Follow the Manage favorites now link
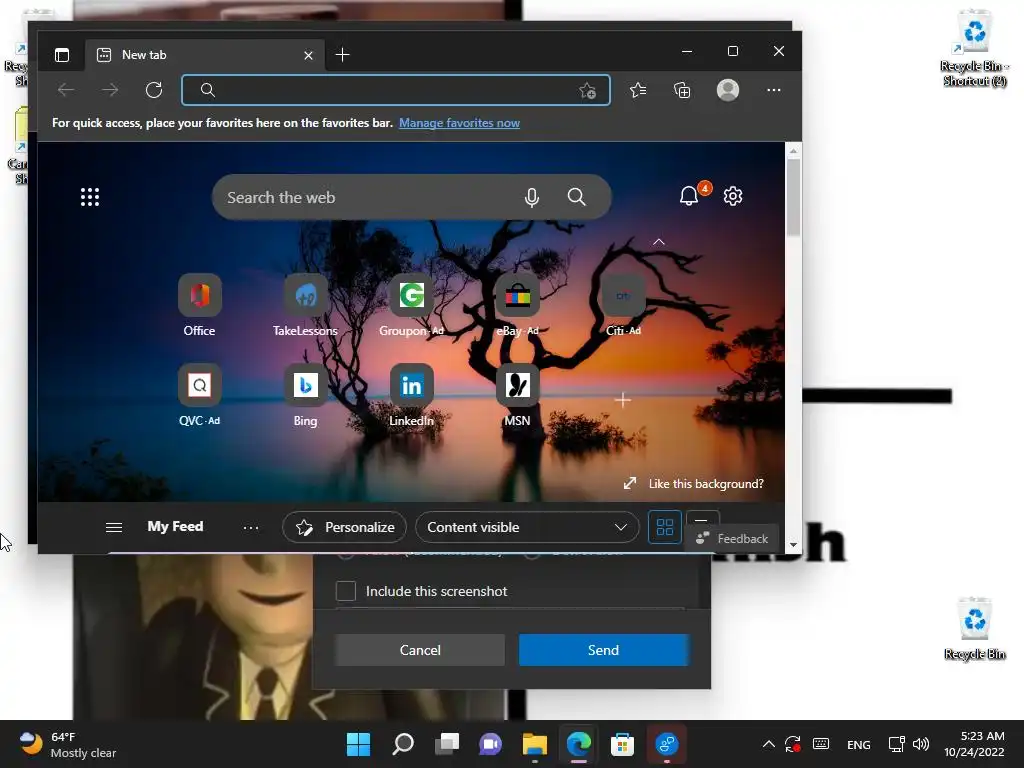The width and height of the screenshot is (1024, 768). tap(459, 123)
